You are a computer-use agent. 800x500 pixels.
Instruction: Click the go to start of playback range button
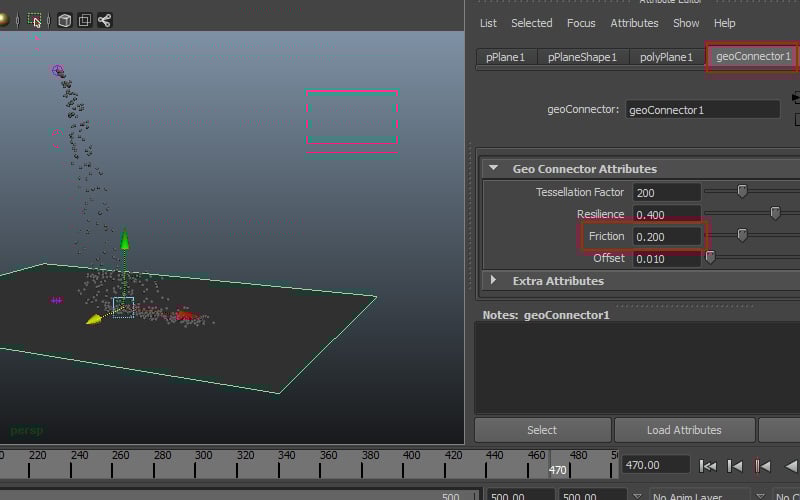tap(707, 466)
